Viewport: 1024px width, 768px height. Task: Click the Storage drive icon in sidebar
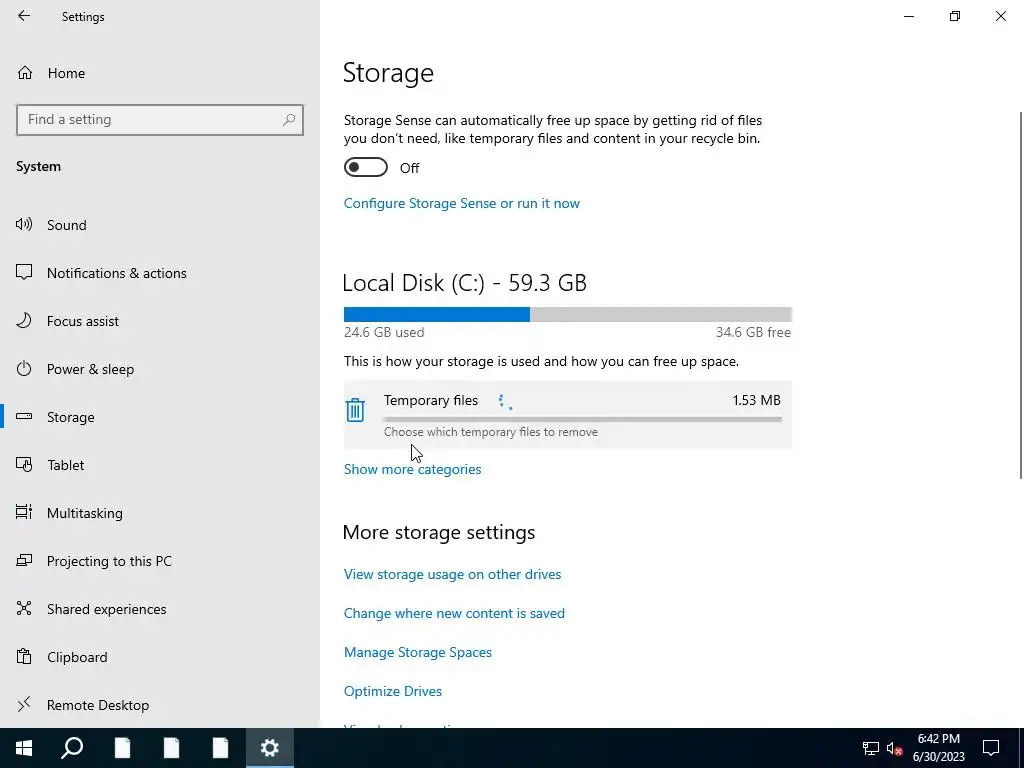24,416
